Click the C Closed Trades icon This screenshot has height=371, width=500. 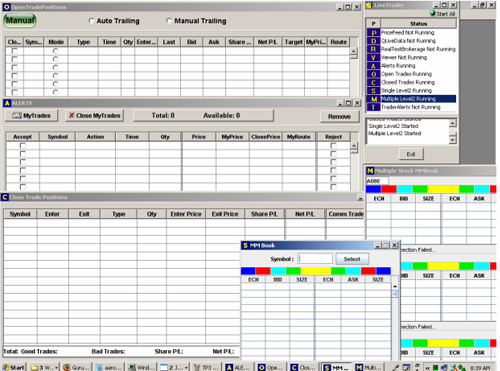point(373,82)
